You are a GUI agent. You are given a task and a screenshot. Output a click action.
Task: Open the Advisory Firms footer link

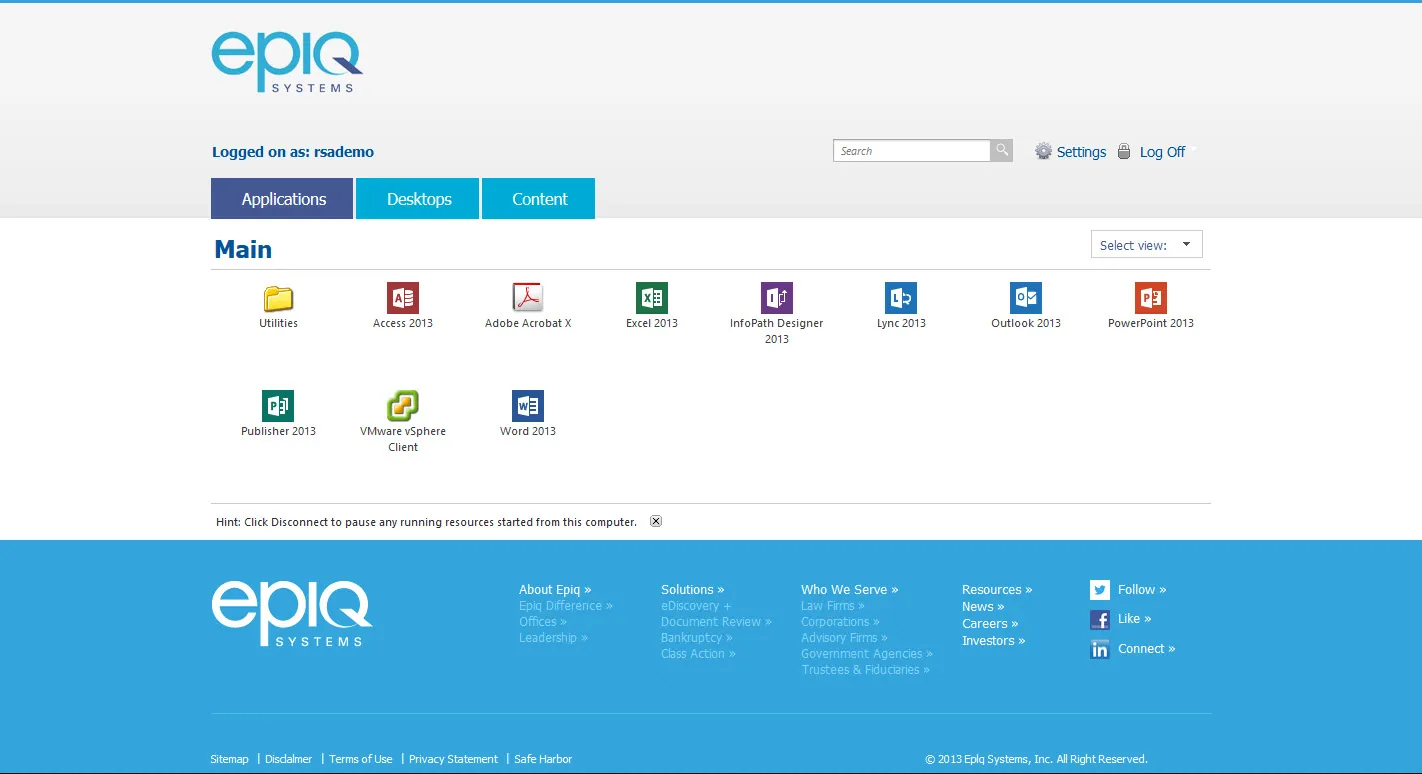pyautogui.click(x=844, y=638)
